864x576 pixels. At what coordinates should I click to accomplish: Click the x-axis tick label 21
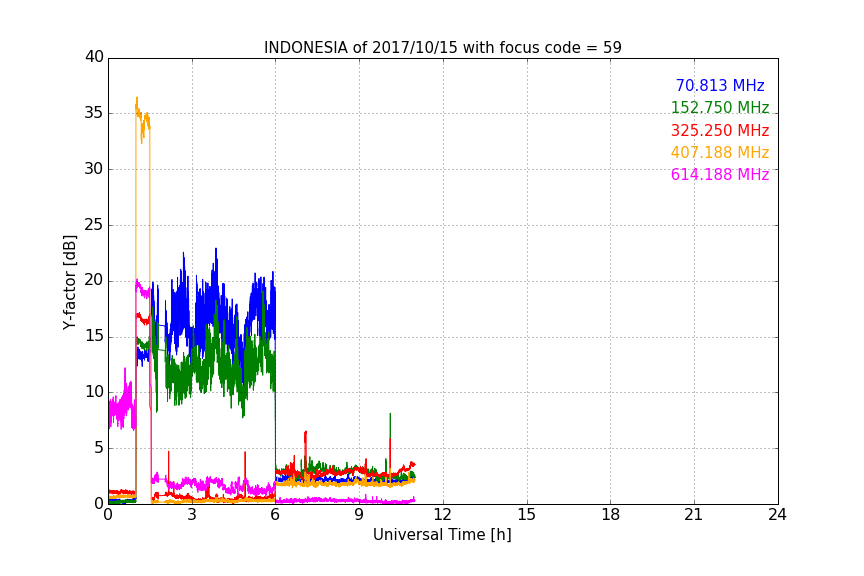tap(694, 515)
